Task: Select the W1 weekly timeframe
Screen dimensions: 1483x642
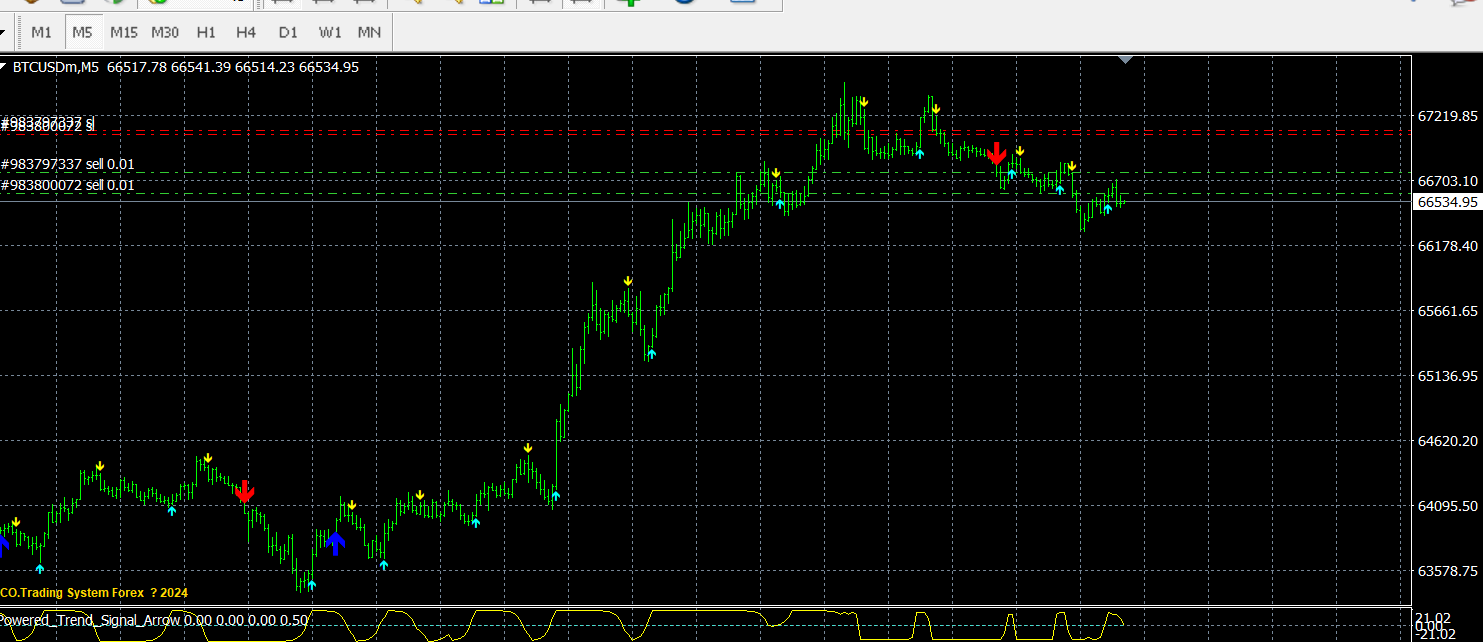Action: (330, 32)
